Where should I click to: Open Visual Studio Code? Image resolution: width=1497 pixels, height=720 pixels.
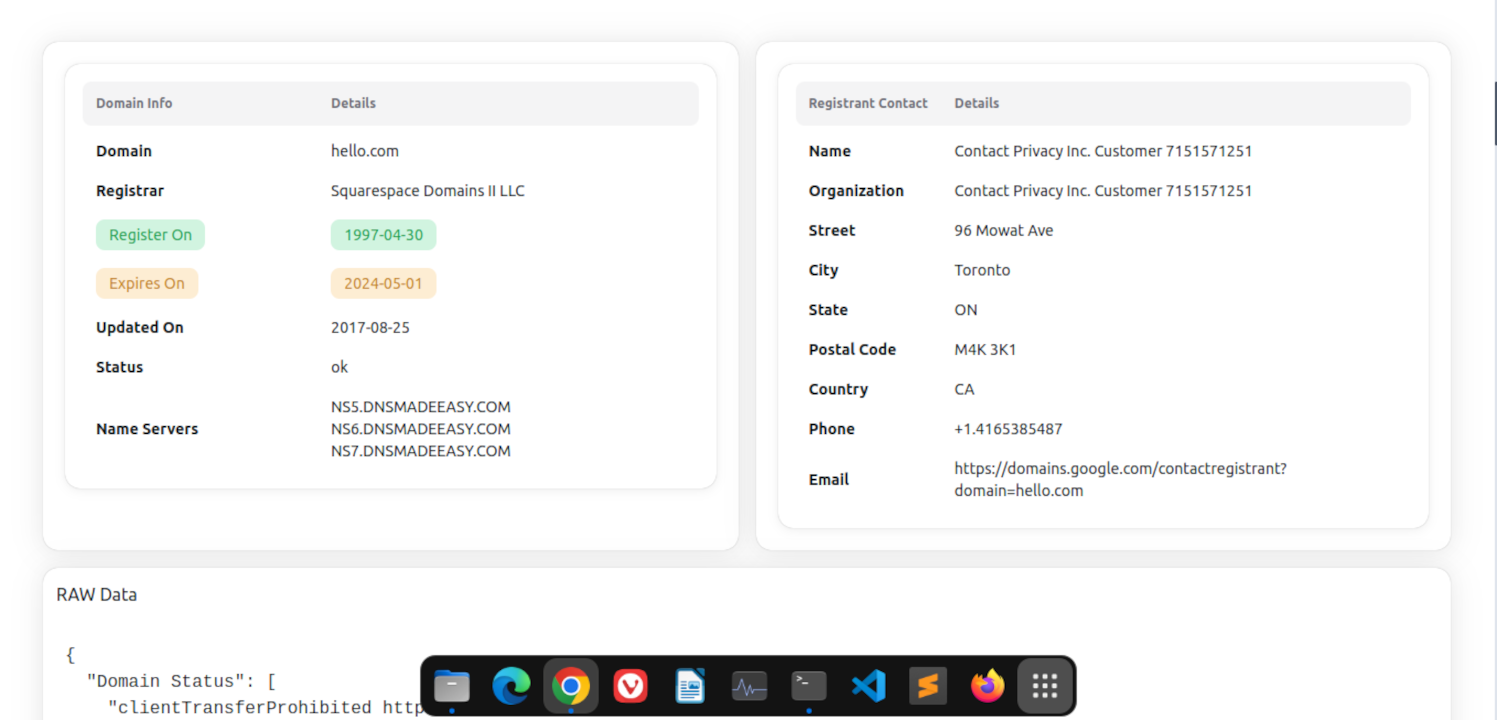coord(868,686)
